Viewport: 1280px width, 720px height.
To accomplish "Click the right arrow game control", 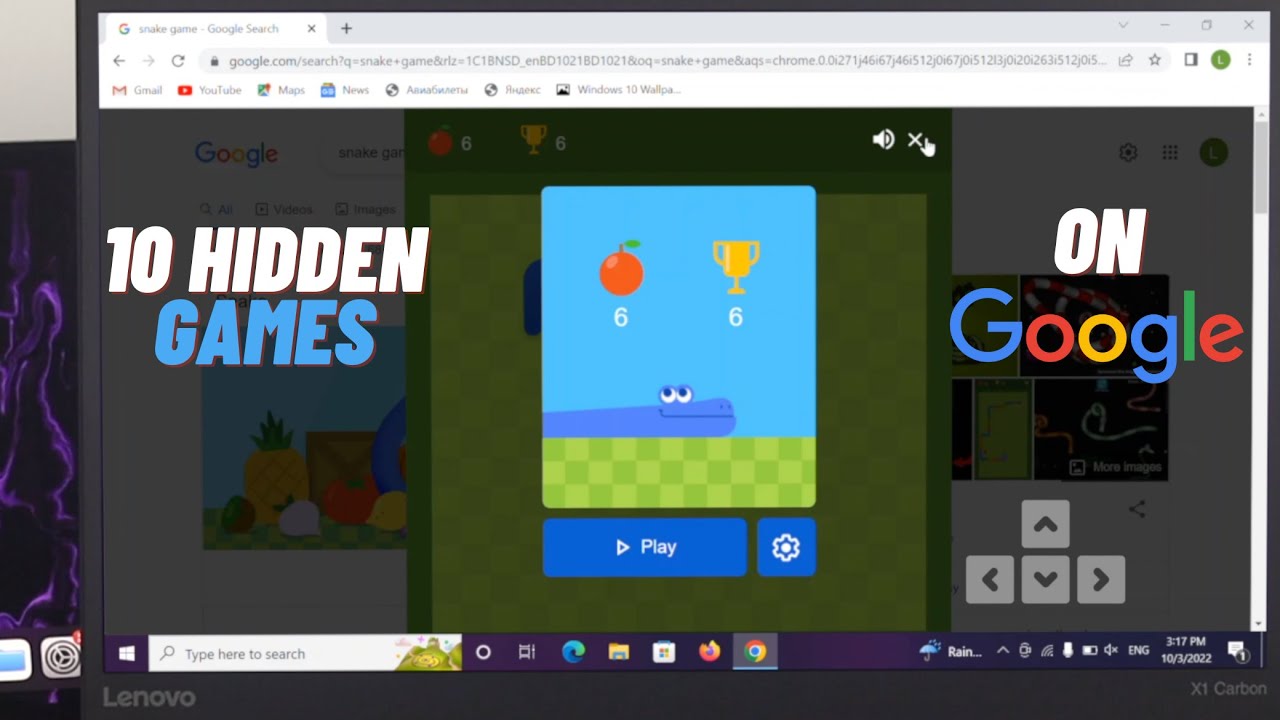I will coord(1101,580).
